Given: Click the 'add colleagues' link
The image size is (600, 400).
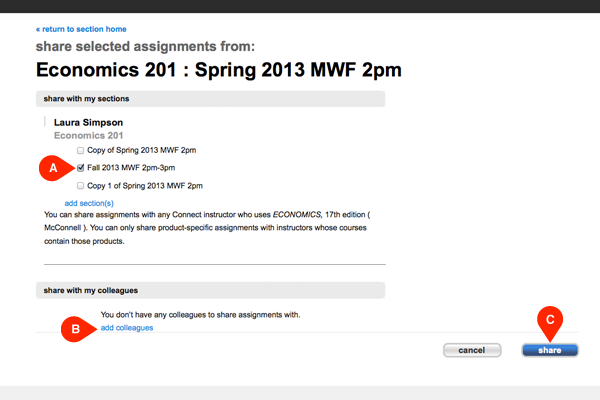Looking at the screenshot, I should pyautogui.click(x=127, y=328).
